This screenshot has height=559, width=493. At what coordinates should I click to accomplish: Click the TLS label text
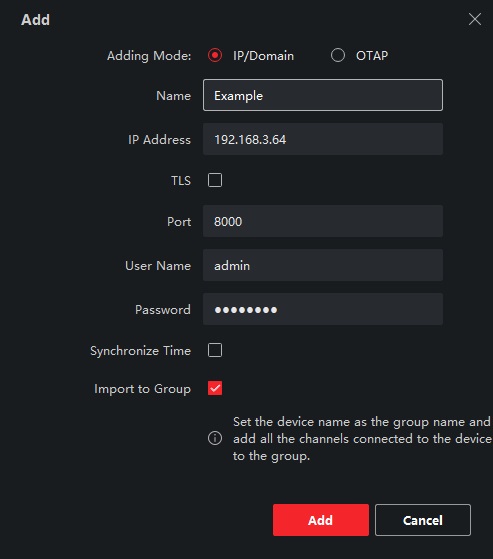pos(181,180)
